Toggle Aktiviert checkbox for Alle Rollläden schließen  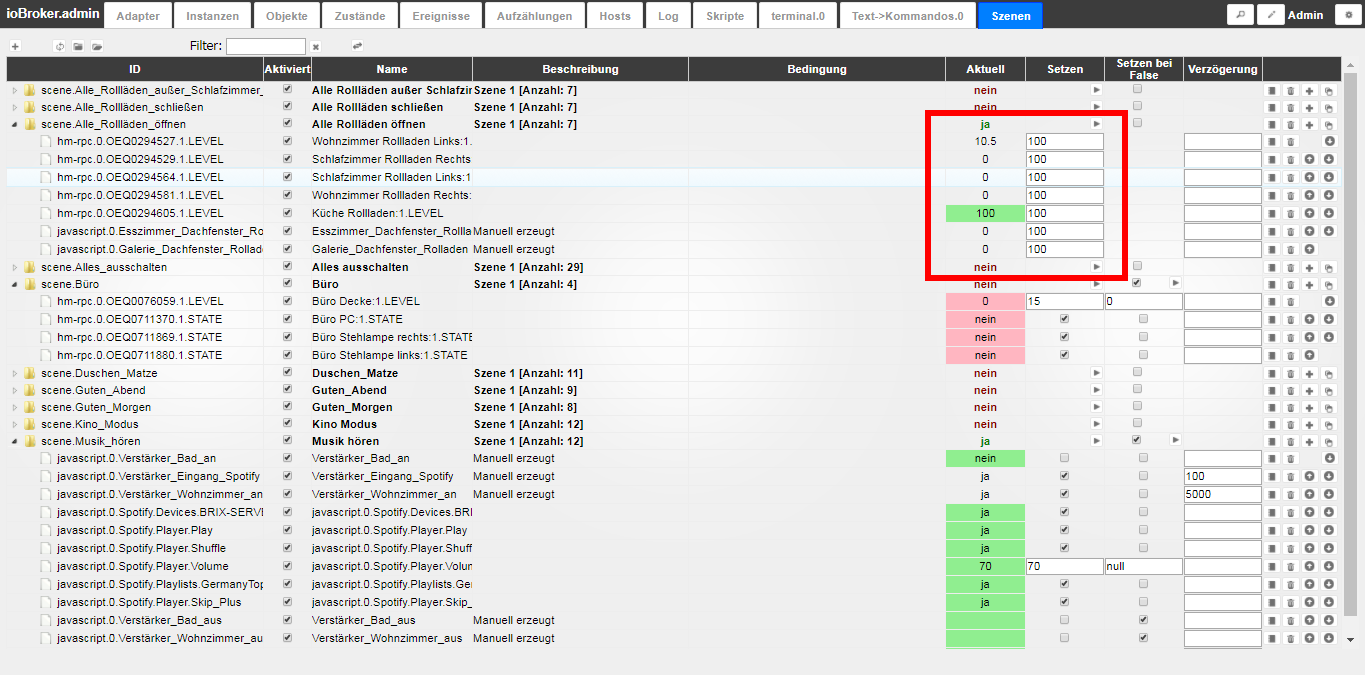point(288,107)
